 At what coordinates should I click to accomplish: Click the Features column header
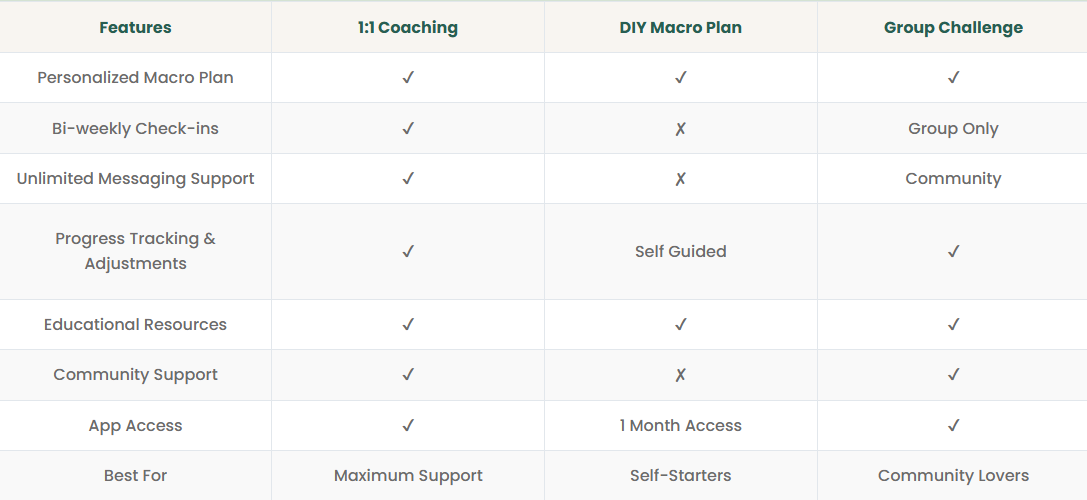(x=135, y=28)
